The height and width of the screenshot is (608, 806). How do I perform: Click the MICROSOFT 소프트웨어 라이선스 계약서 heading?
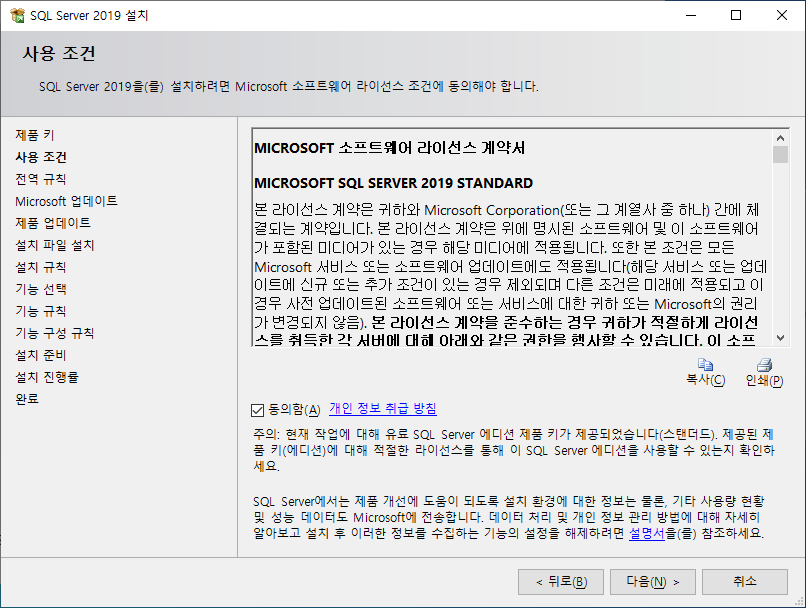pyautogui.click(x=390, y=148)
